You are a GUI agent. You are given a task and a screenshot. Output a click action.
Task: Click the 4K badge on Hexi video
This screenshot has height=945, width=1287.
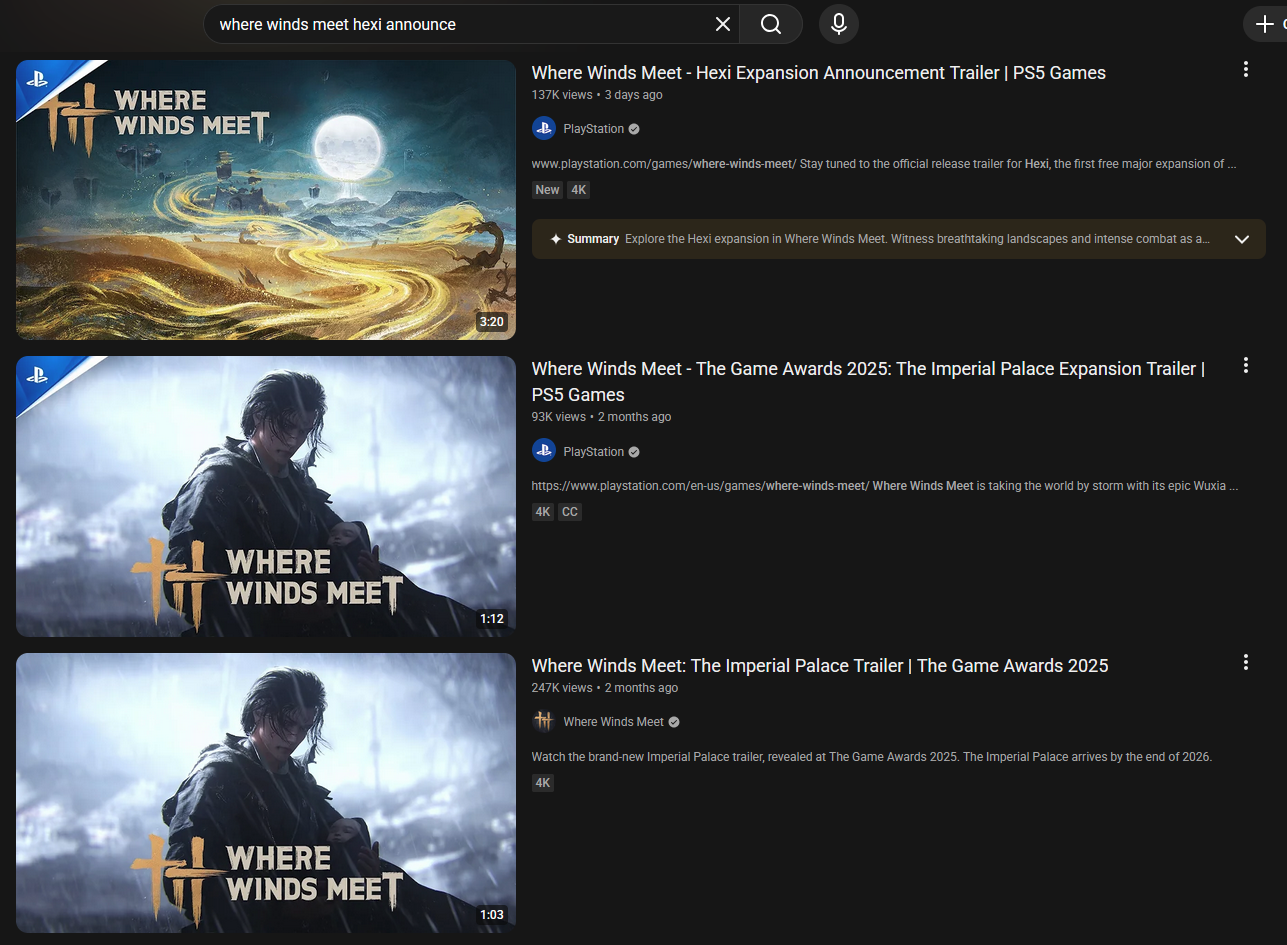[579, 190]
